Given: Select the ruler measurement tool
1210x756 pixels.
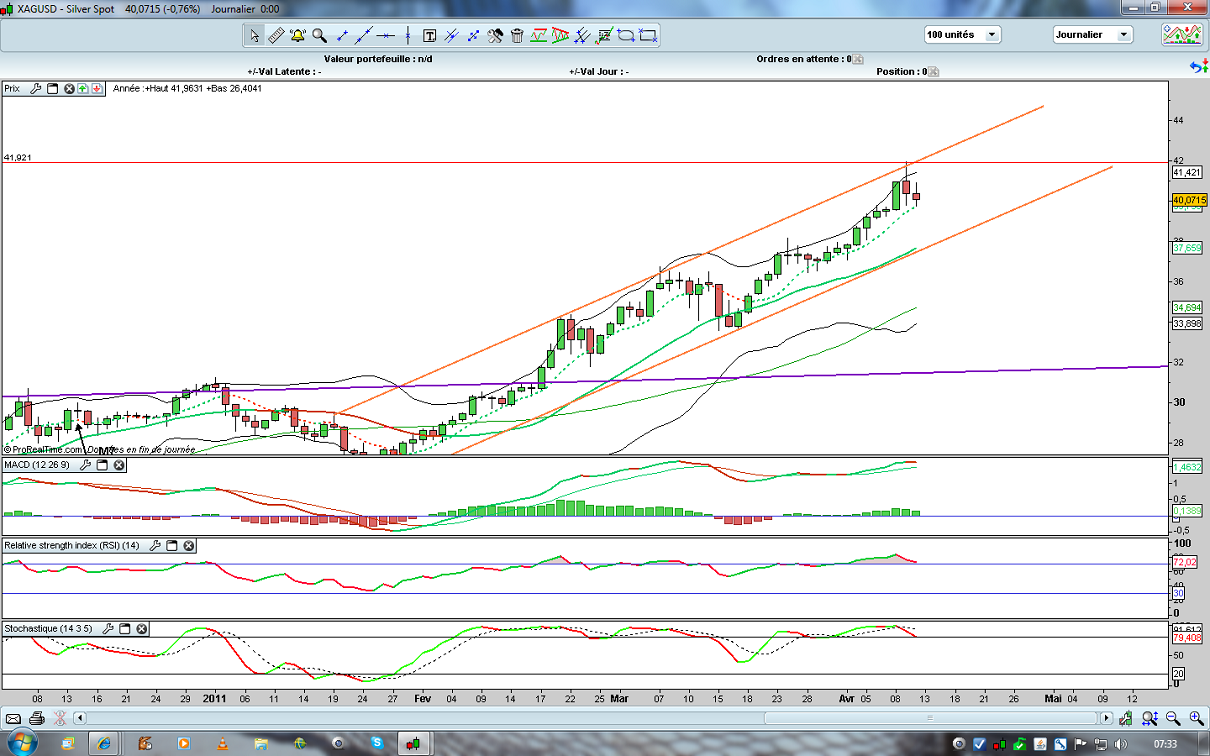Looking at the screenshot, I should coord(276,35).
